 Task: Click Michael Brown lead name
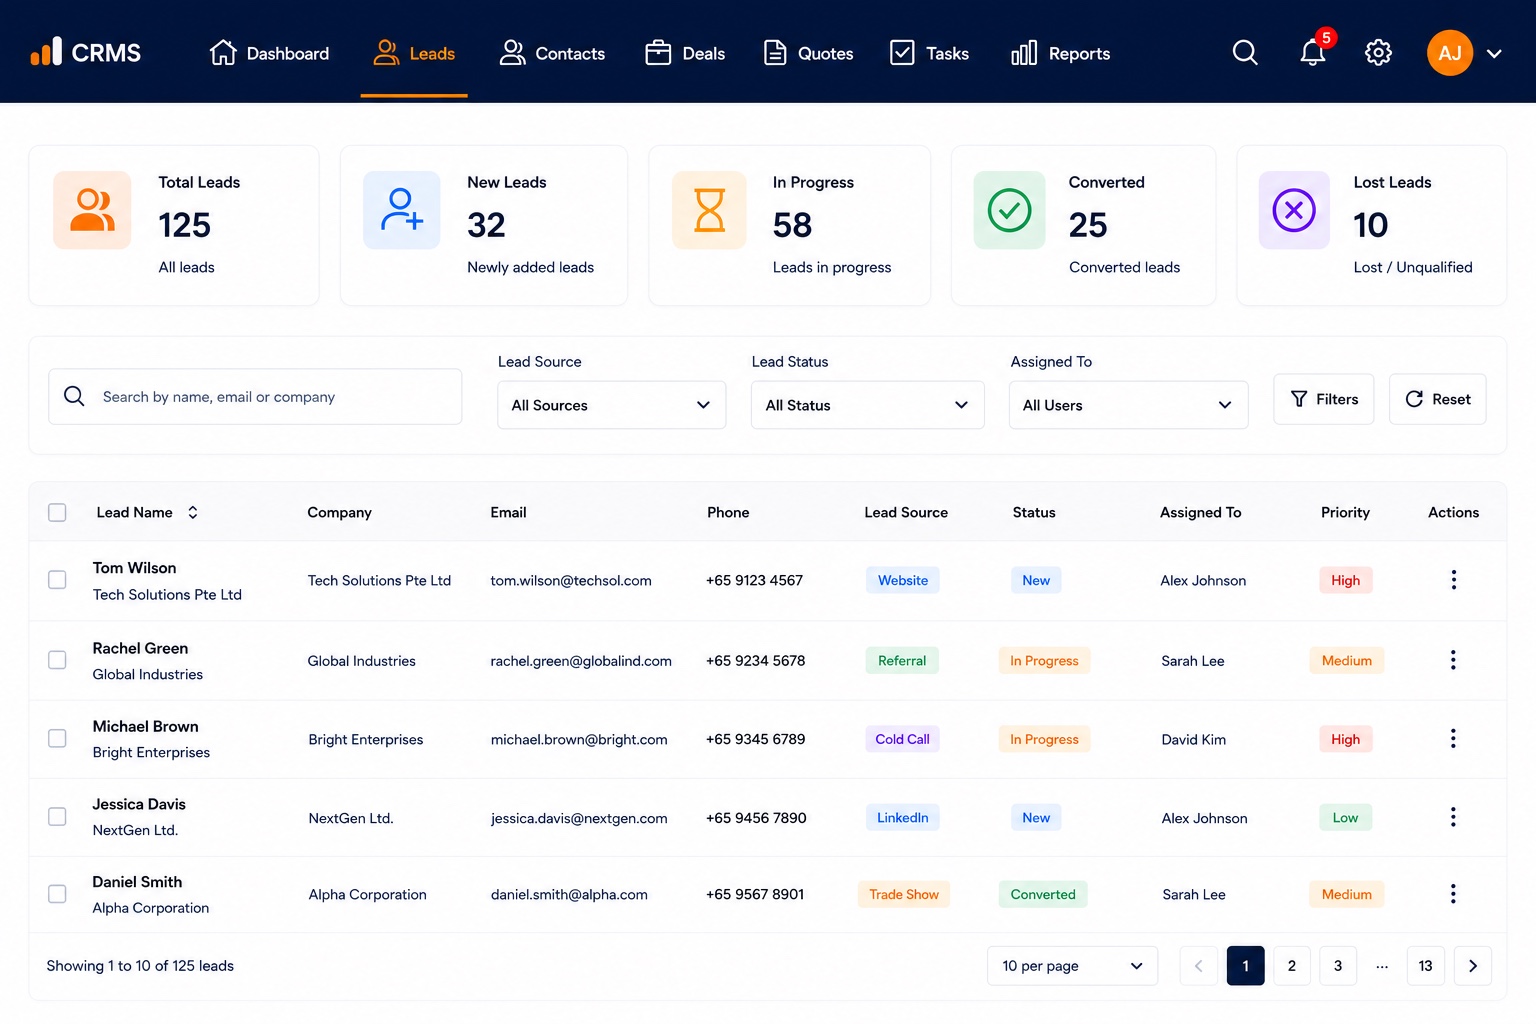tap(146, 726)
